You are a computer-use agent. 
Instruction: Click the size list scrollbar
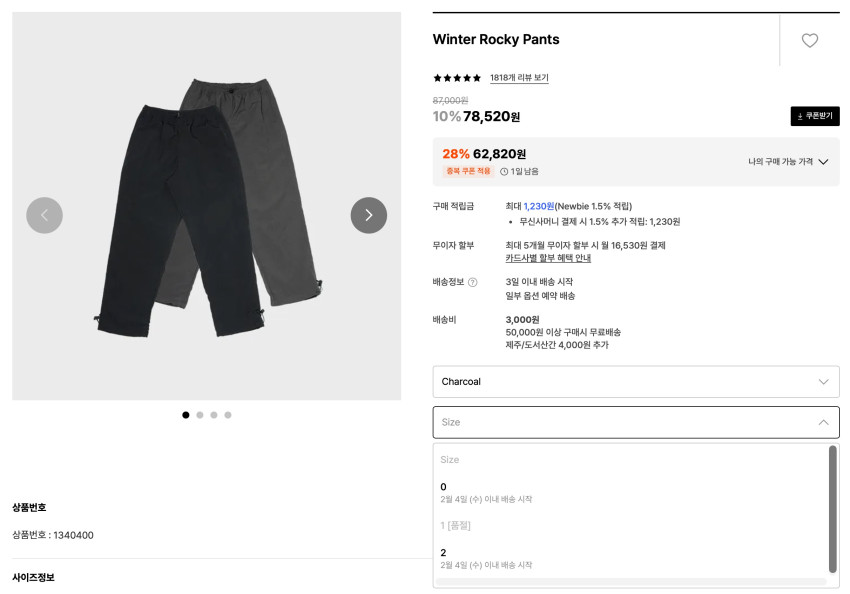point(832,509)
